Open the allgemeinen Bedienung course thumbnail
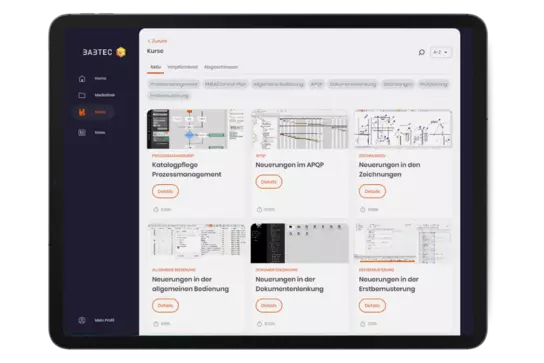This screenshot has width=544, height=363. click(196, 243)
